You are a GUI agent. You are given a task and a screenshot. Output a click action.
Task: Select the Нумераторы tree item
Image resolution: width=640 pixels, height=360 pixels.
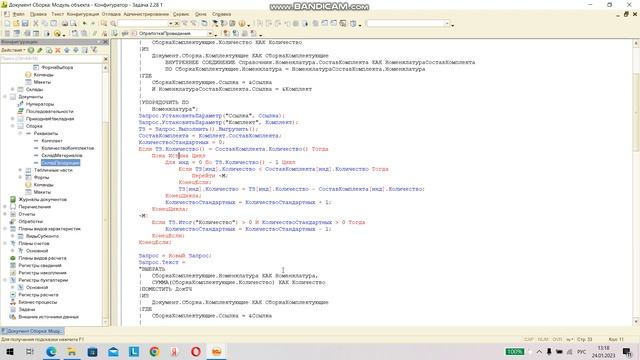click(40, 104)
